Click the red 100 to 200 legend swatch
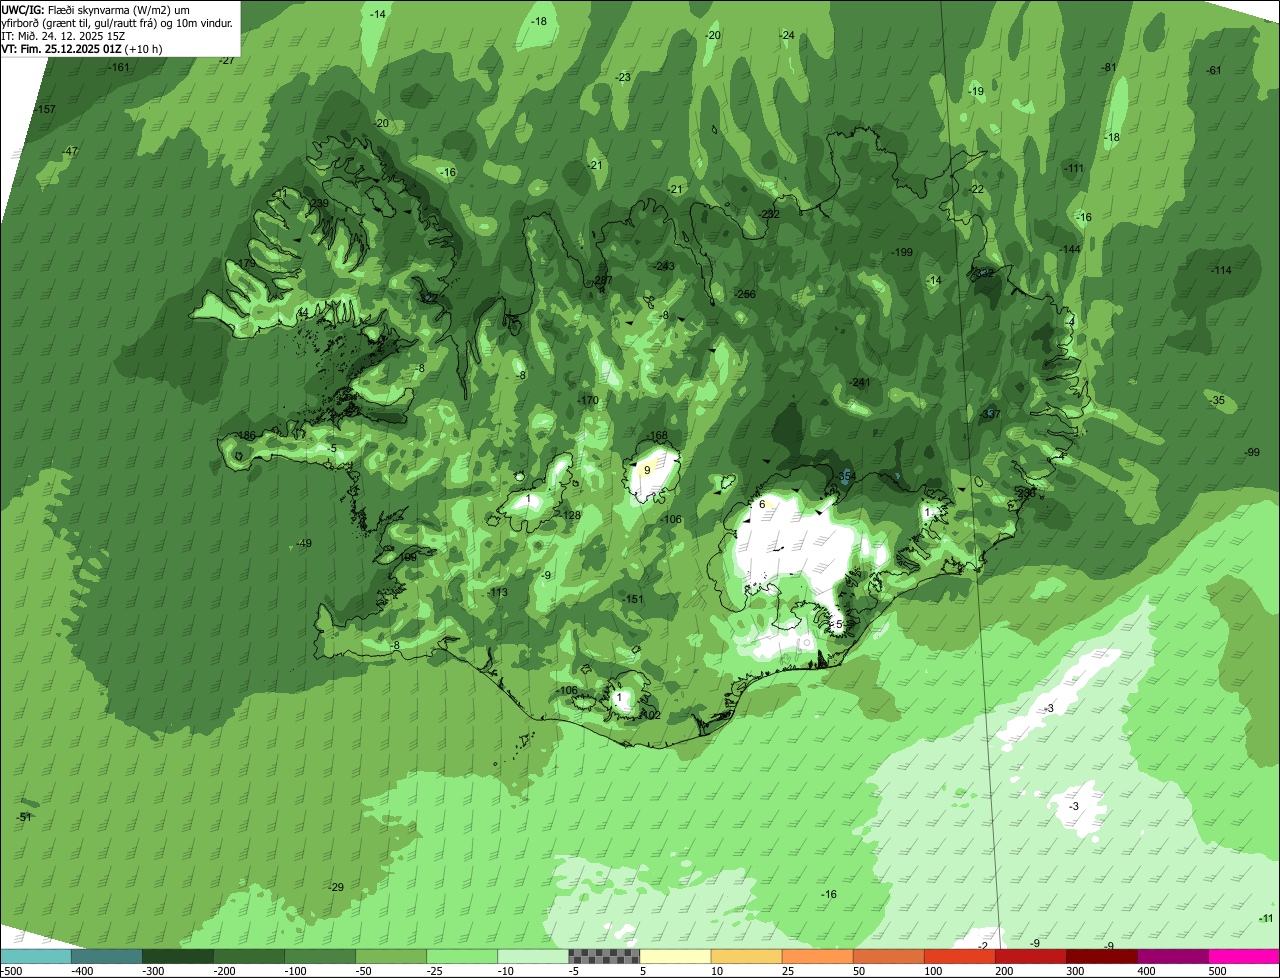1280x978 pixels. (x=959, y=957)
